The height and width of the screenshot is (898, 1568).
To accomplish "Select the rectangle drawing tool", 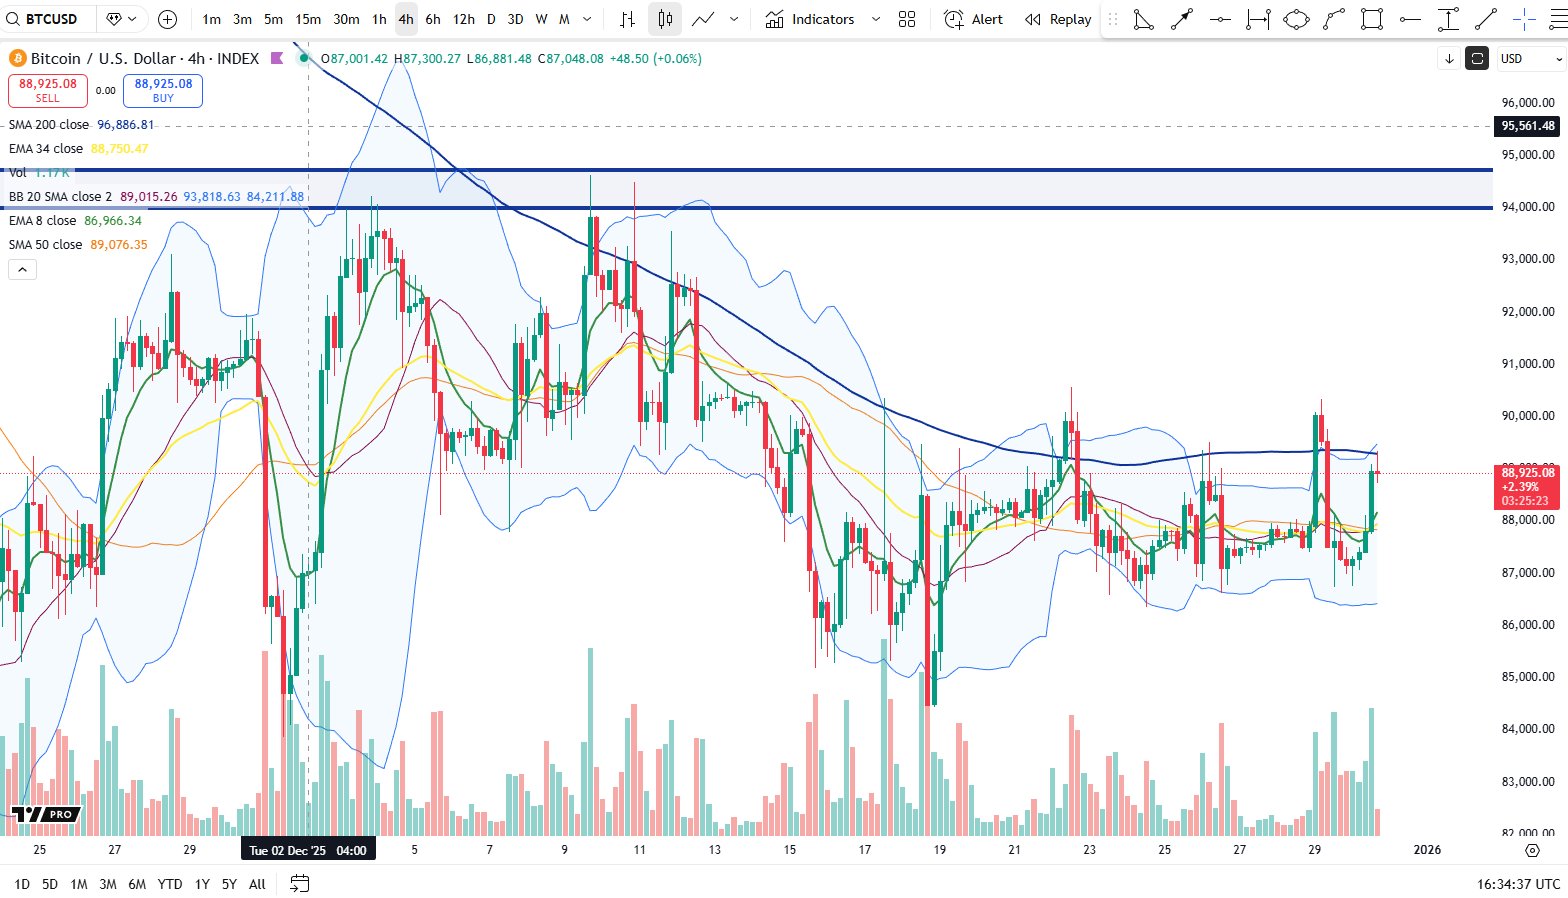I will 1372,19.
